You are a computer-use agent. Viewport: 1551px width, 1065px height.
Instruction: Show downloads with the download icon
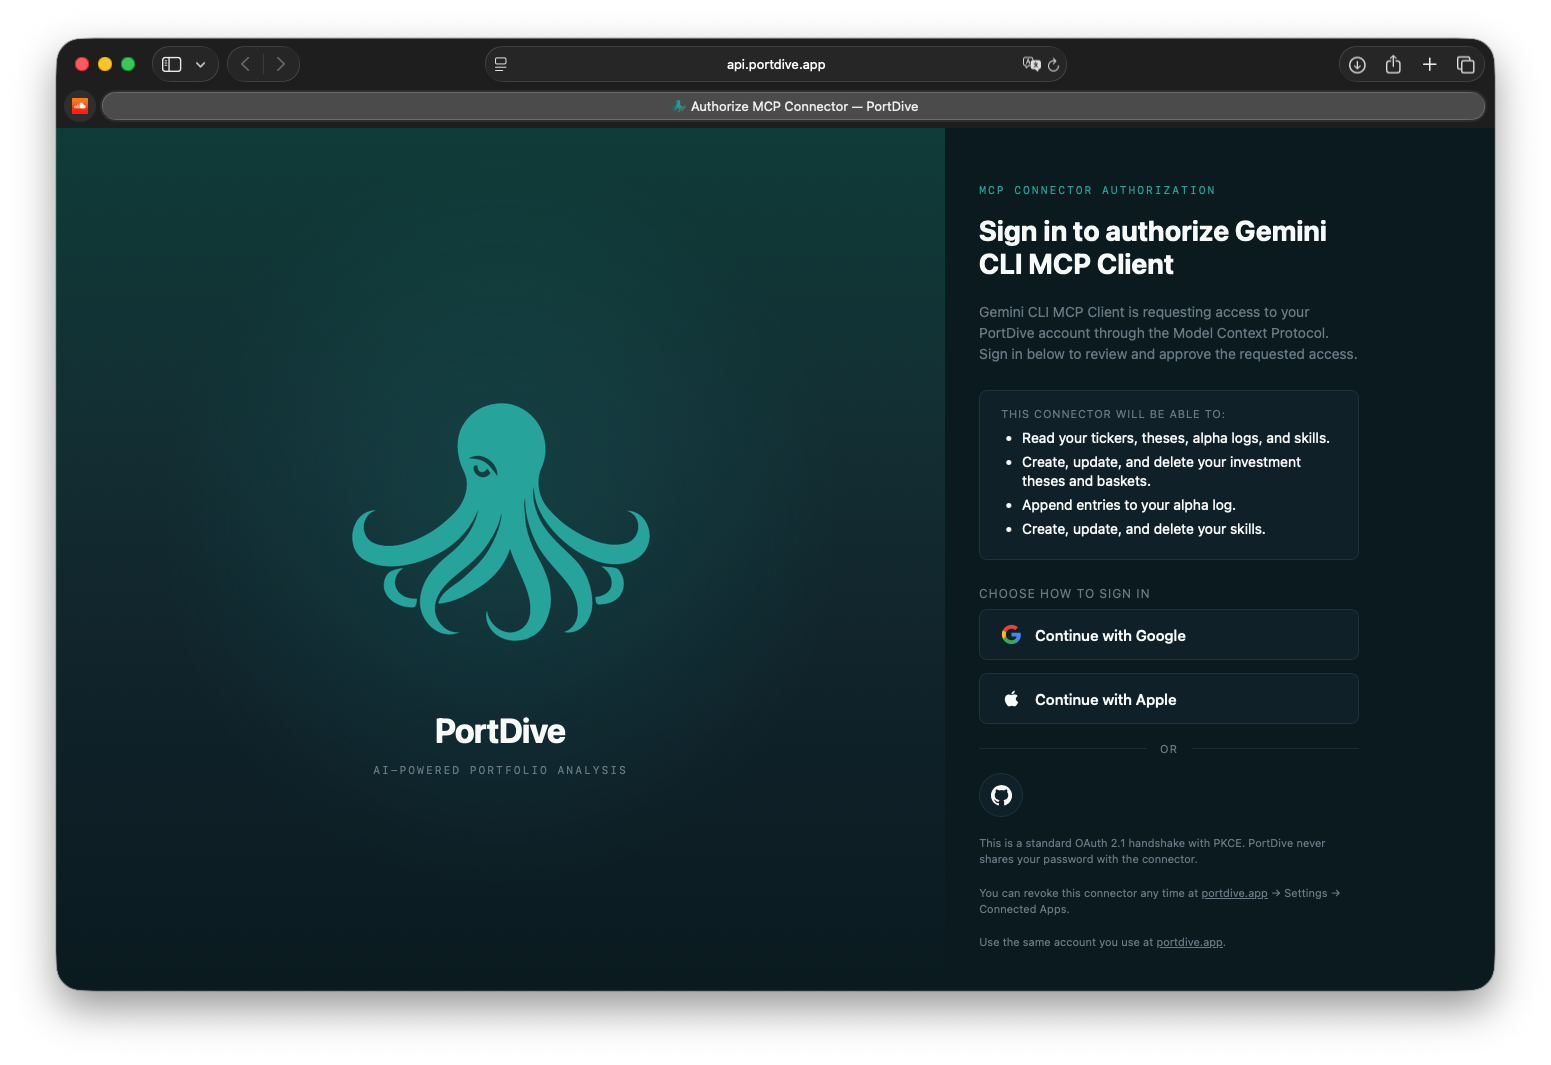click(1357, 64)
